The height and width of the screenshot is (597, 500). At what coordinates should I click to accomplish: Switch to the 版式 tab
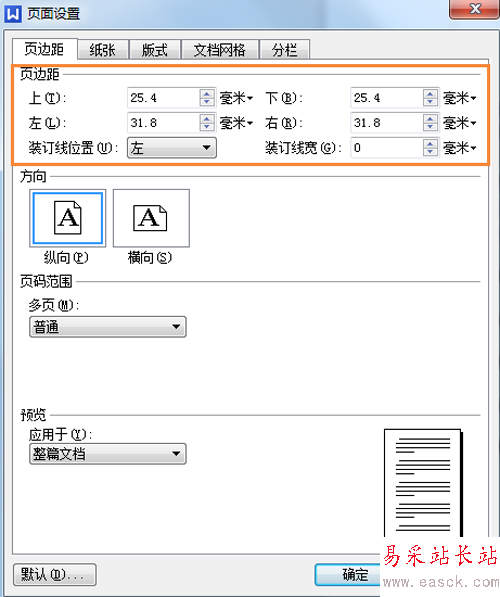tap(155, 50)
